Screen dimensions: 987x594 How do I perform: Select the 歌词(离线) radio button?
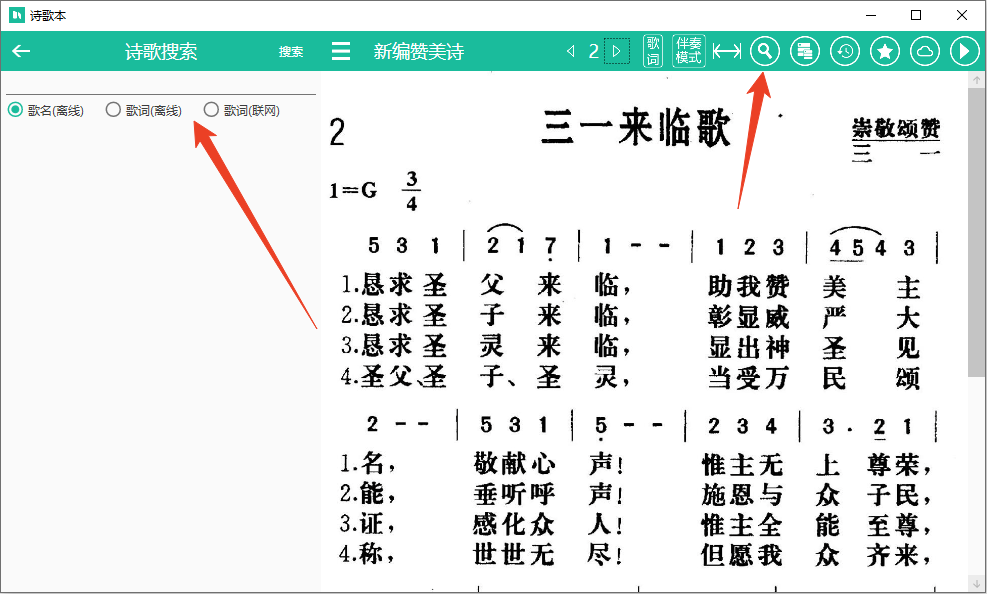click(x=113, y=110)
